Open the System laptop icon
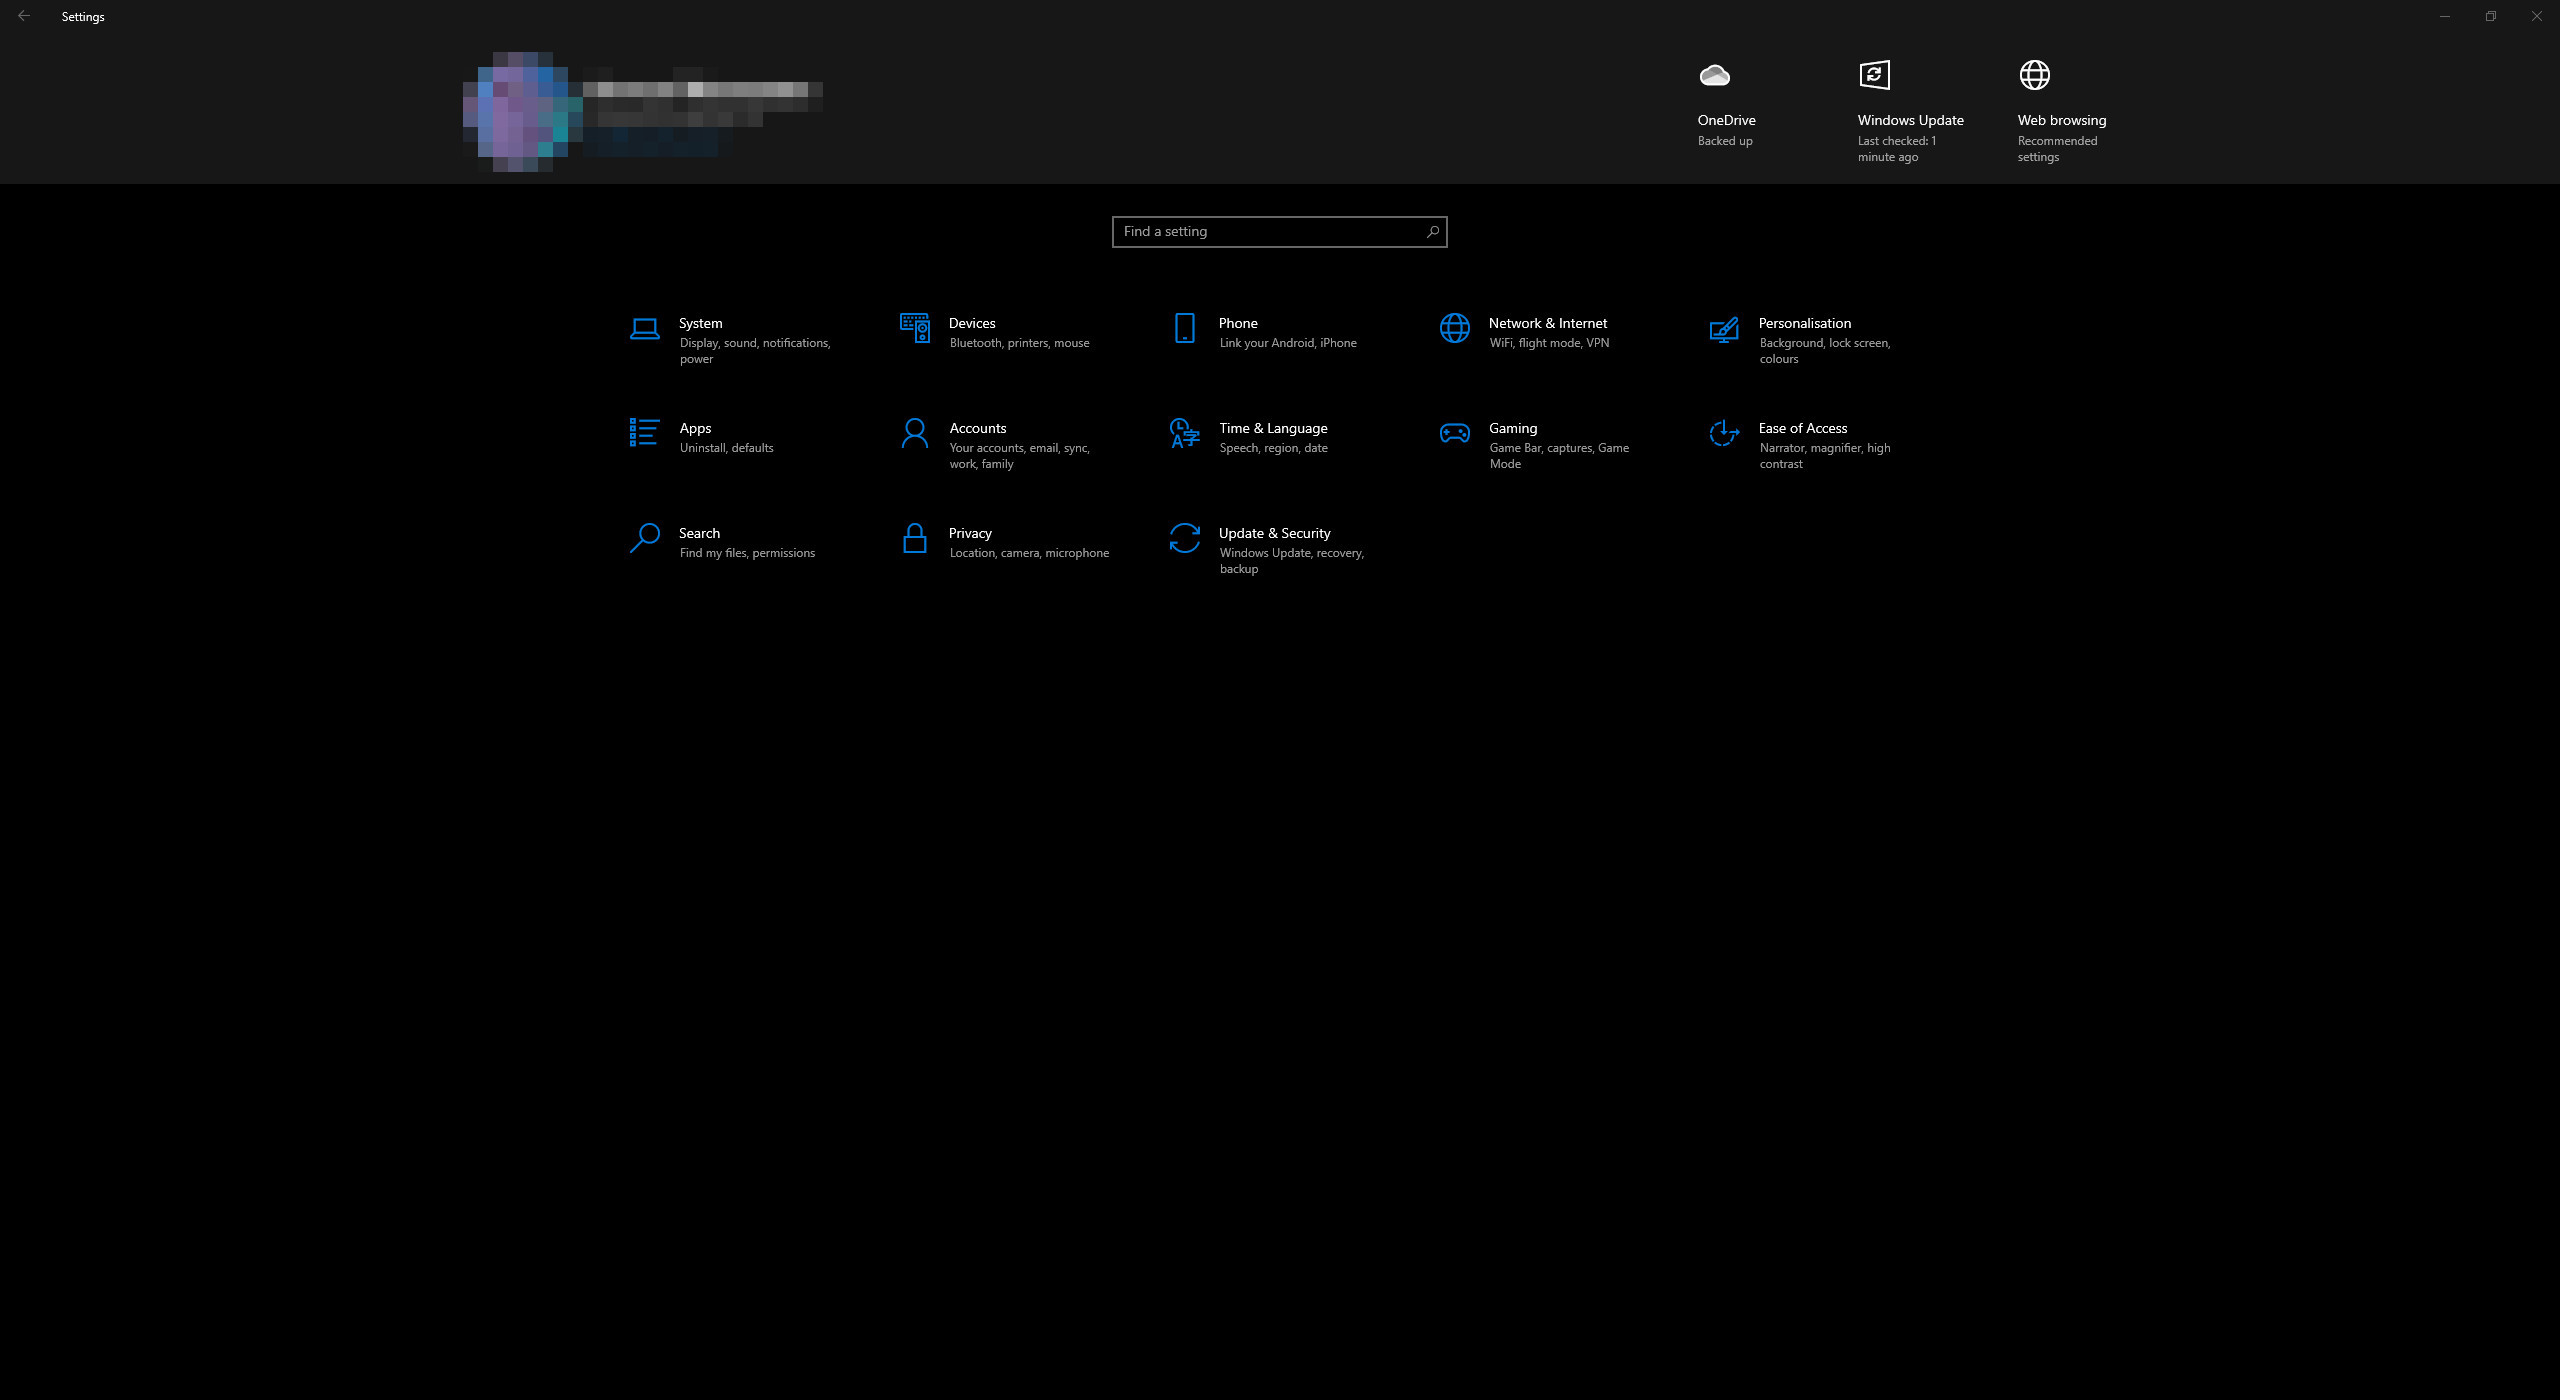This screenshot has width=2560, height=1400. click(x=644, y=328)
